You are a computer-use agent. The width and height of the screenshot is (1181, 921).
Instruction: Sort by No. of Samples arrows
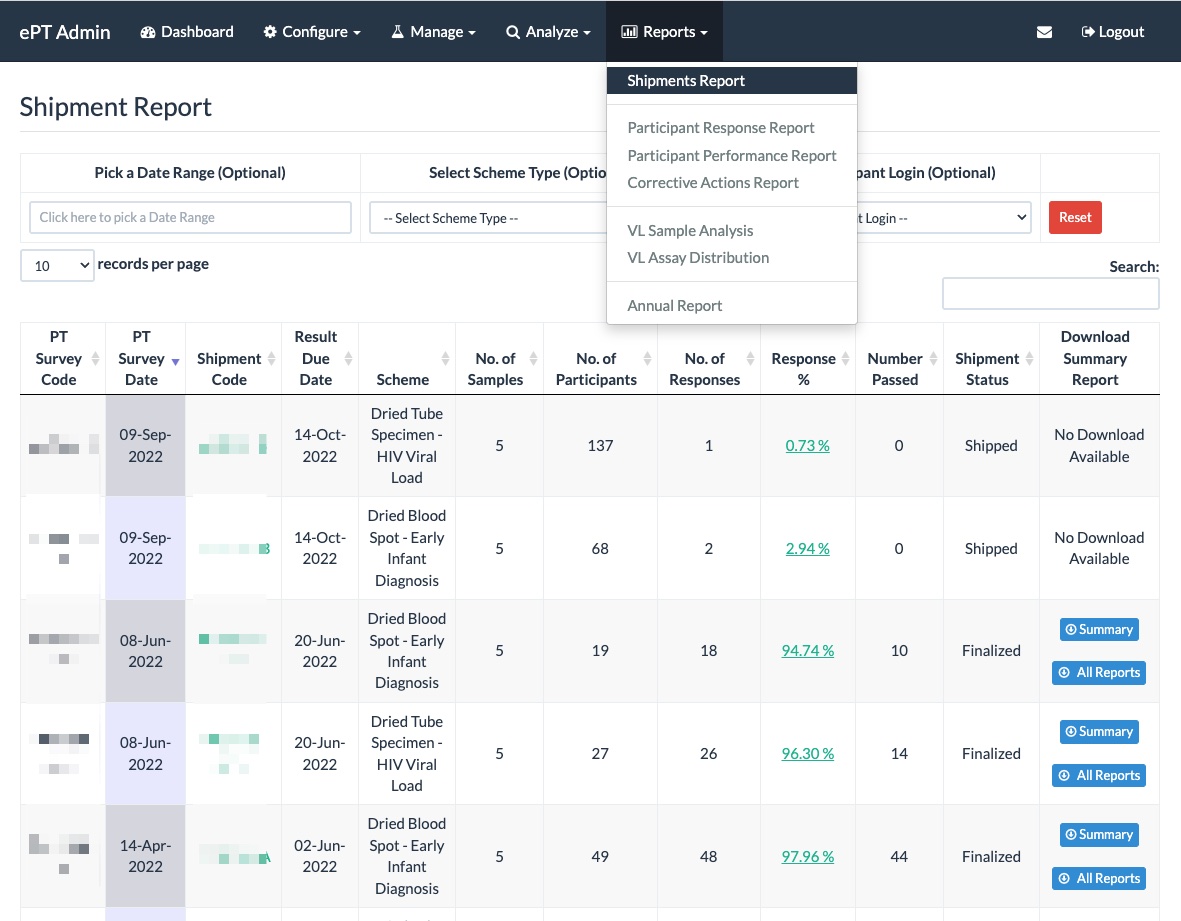pos(533,359)
